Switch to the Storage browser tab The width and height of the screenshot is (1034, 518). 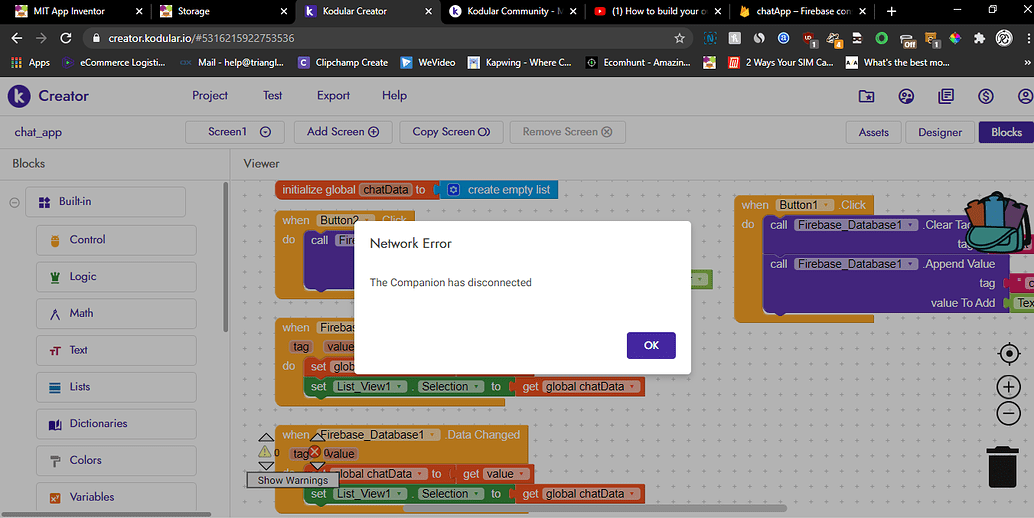point(223,11)
